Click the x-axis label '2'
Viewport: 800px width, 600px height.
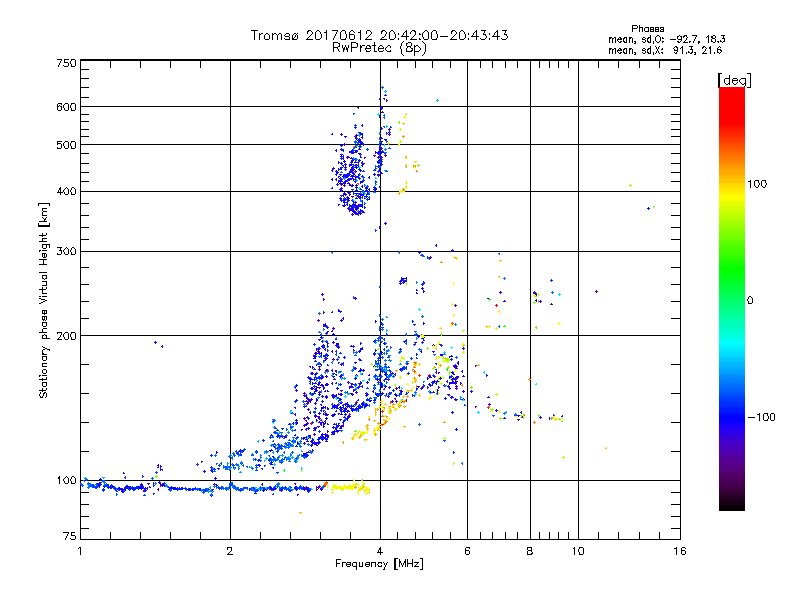(x=230, y=551)
